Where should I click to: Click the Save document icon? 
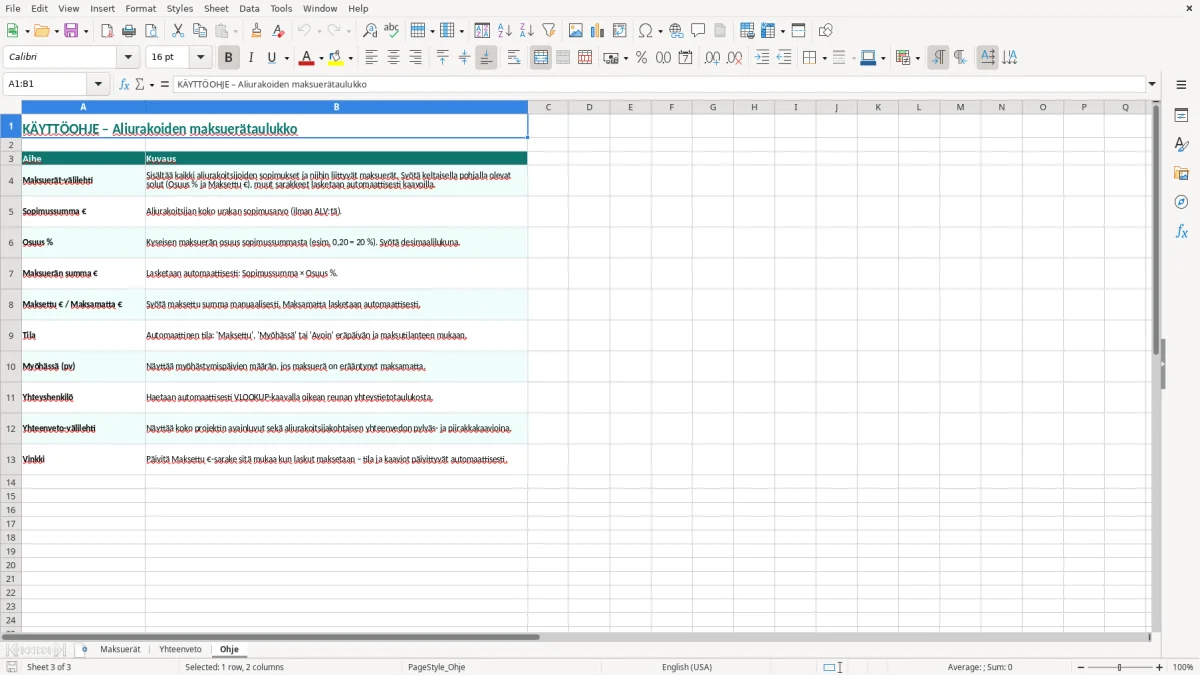pyautogui.click(x=71, y=31)
